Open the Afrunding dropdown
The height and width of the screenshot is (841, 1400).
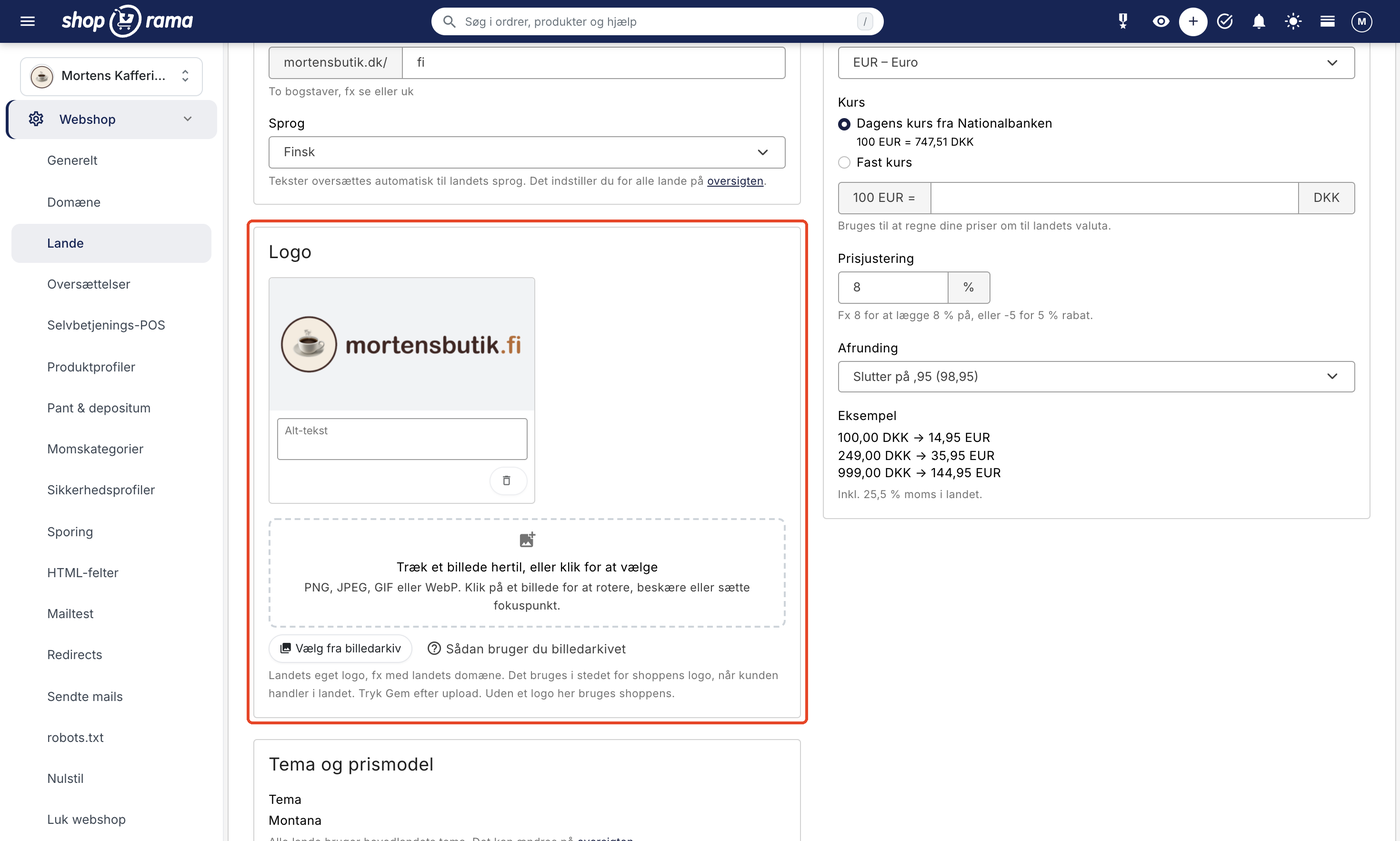[x=1096, y=376]
